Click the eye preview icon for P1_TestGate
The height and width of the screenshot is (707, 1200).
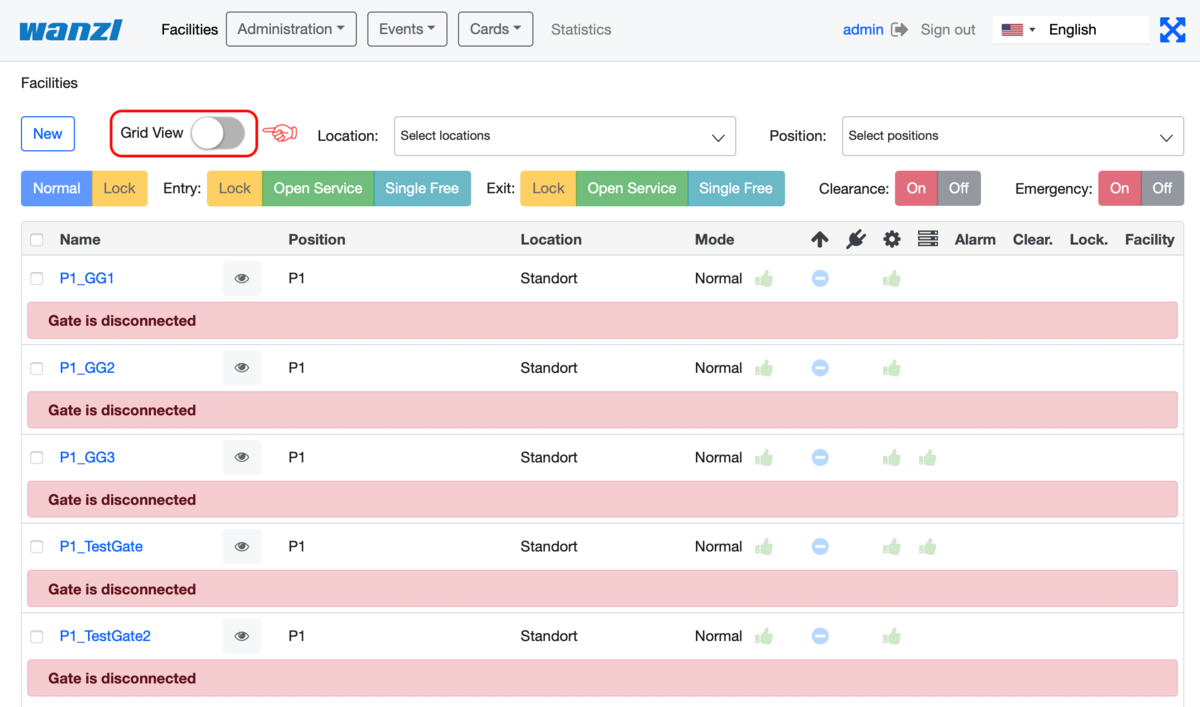click(241, 546)
